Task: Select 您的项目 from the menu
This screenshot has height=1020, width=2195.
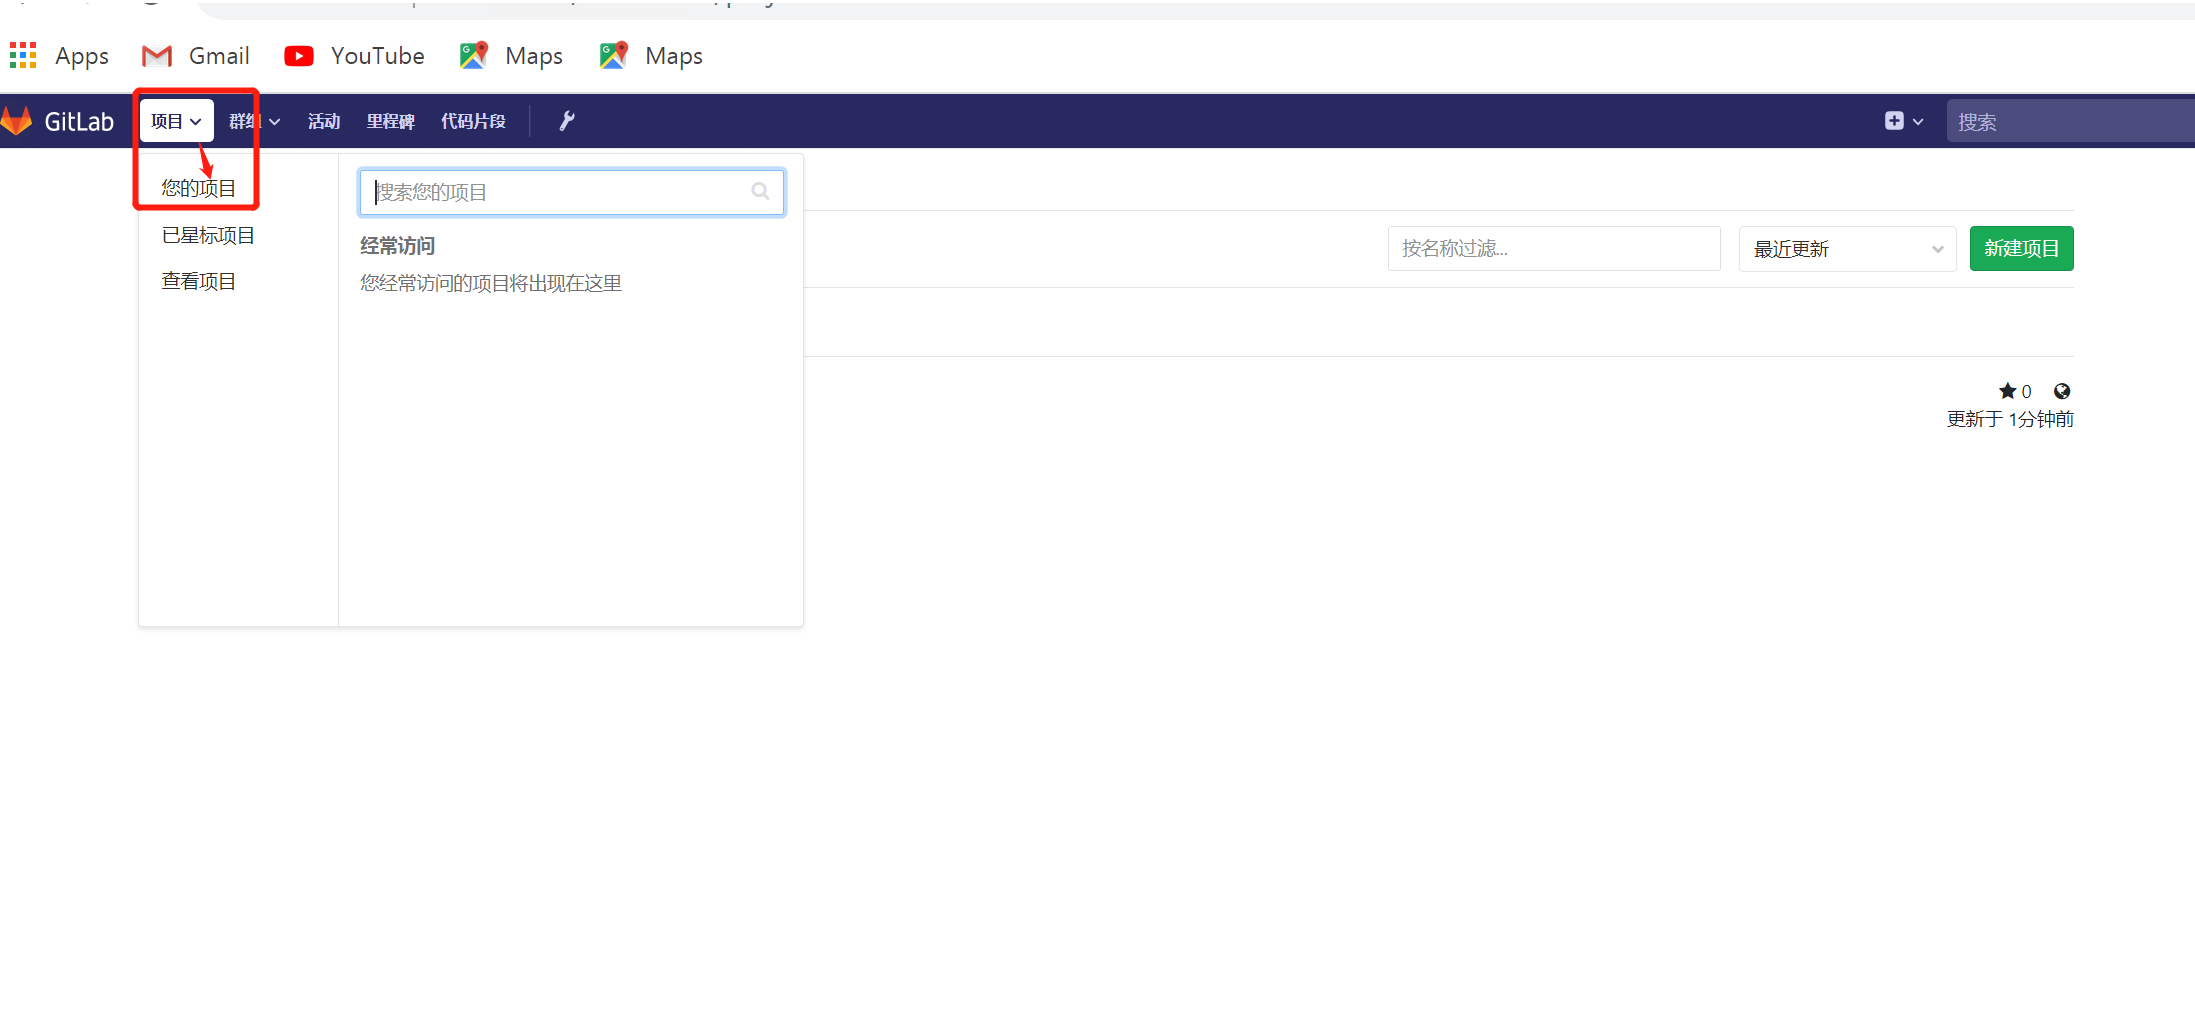Action: click(x=197, y=186)
